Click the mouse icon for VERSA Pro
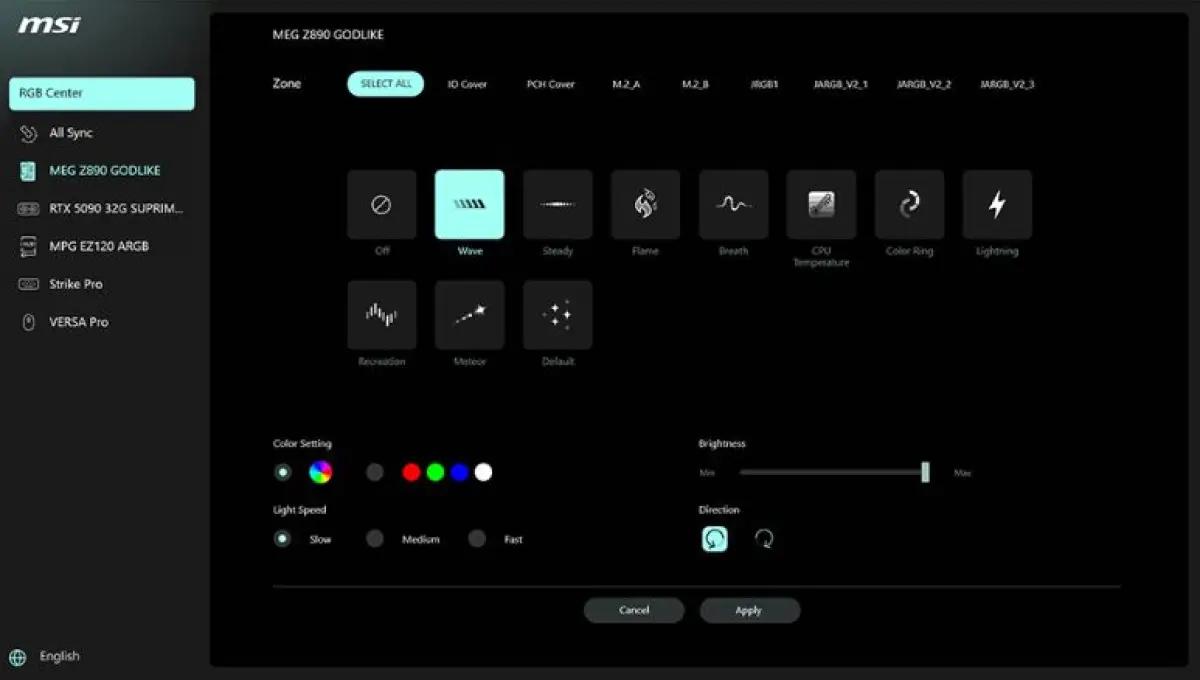This screenshot has width=1200, height=680. pos(29,322)
